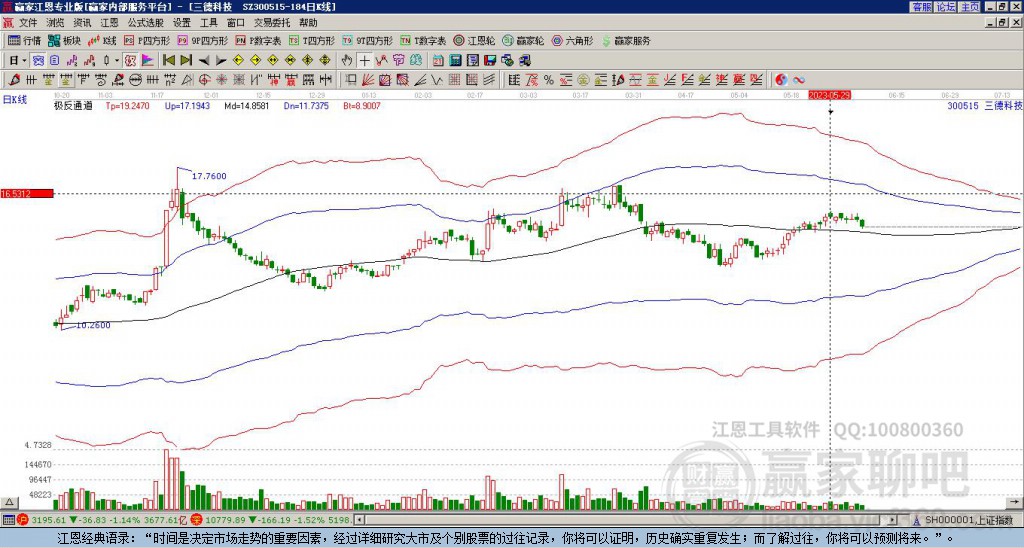The height and width of the screenshot is (548, 1024).
Task: Expand the candlestick style dropdown arrow
Action: tap(117, 61)
